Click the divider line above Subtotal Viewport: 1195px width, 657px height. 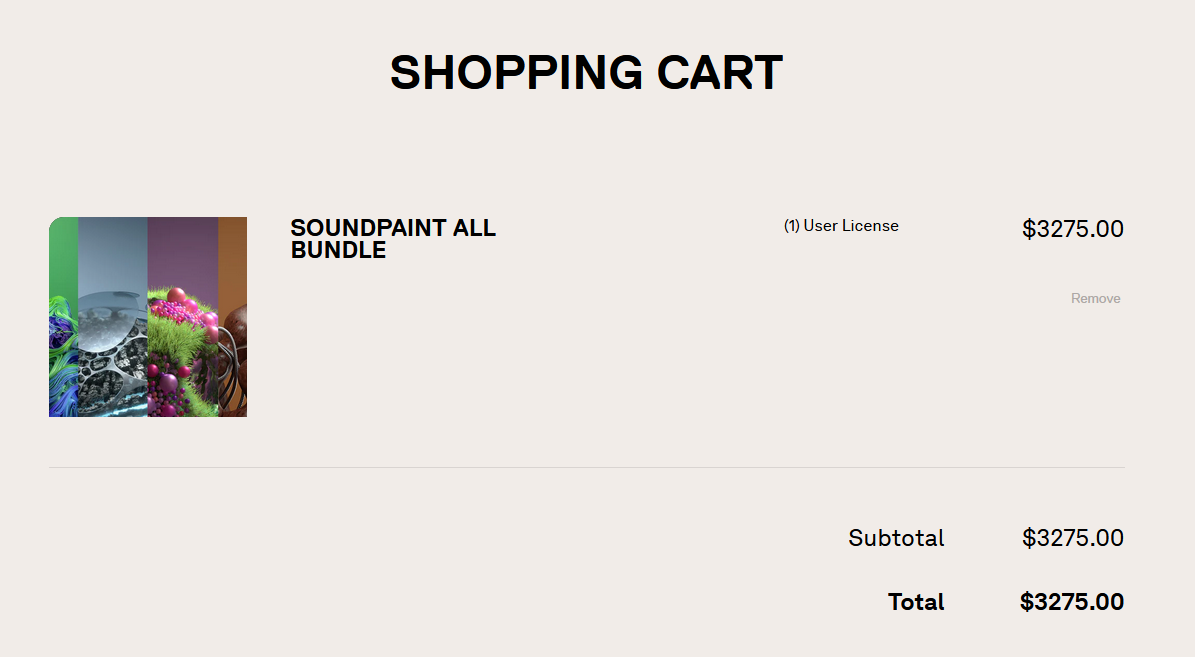click(586, 467)
